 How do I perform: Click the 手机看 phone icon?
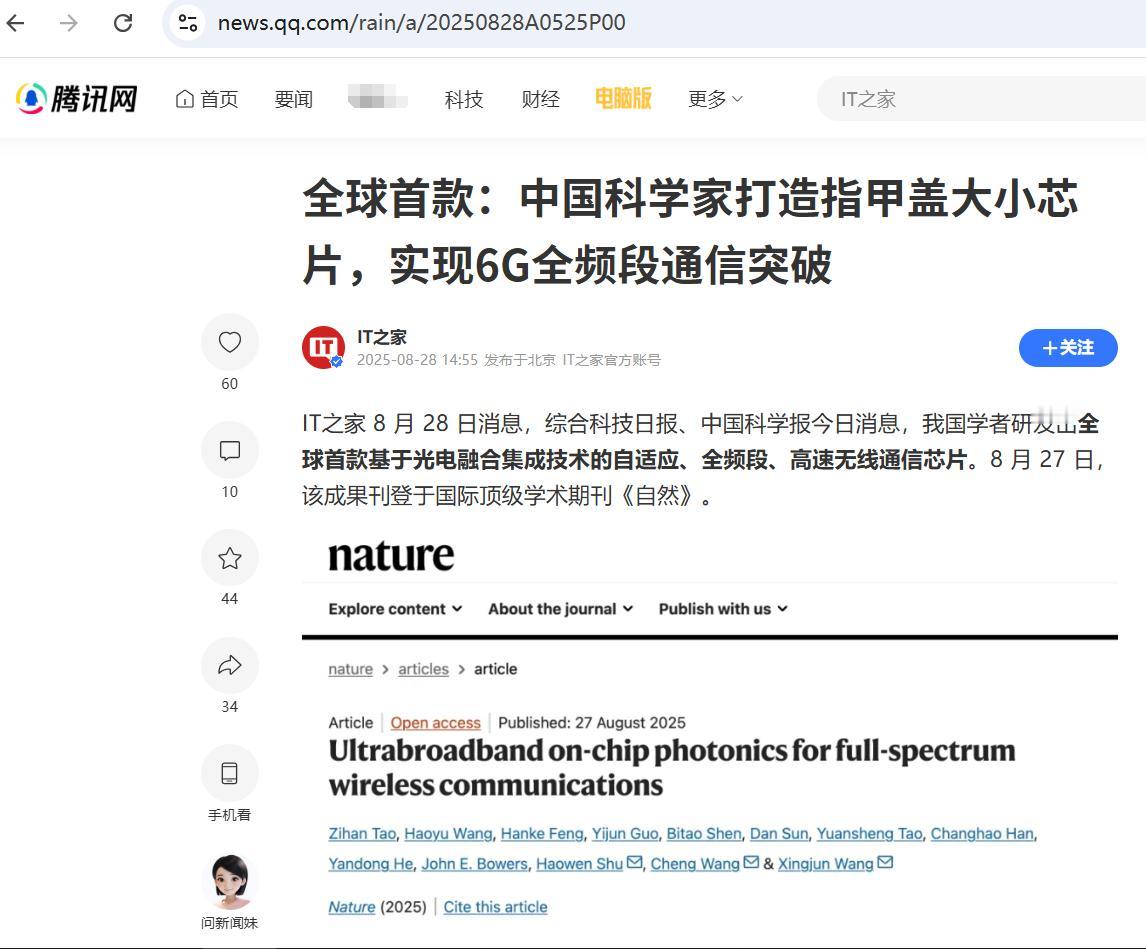229,773
